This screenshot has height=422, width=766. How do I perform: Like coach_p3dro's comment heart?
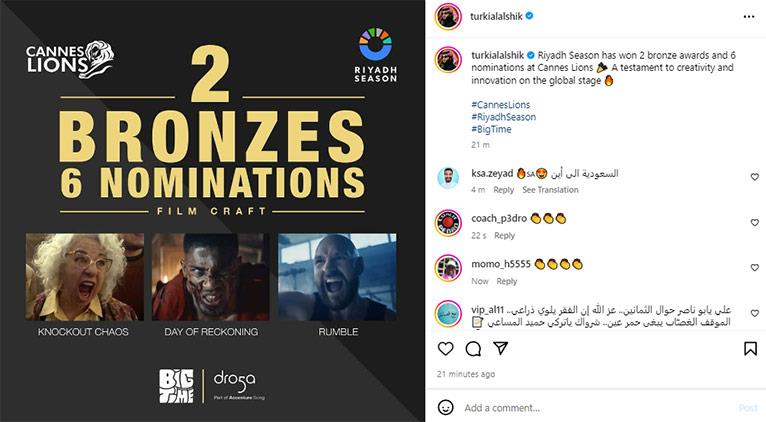click(x=755, y=222)
